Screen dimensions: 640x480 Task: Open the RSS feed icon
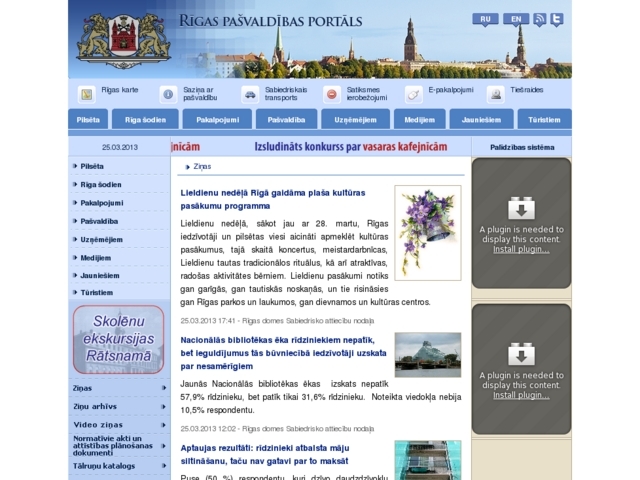point(539,19)
